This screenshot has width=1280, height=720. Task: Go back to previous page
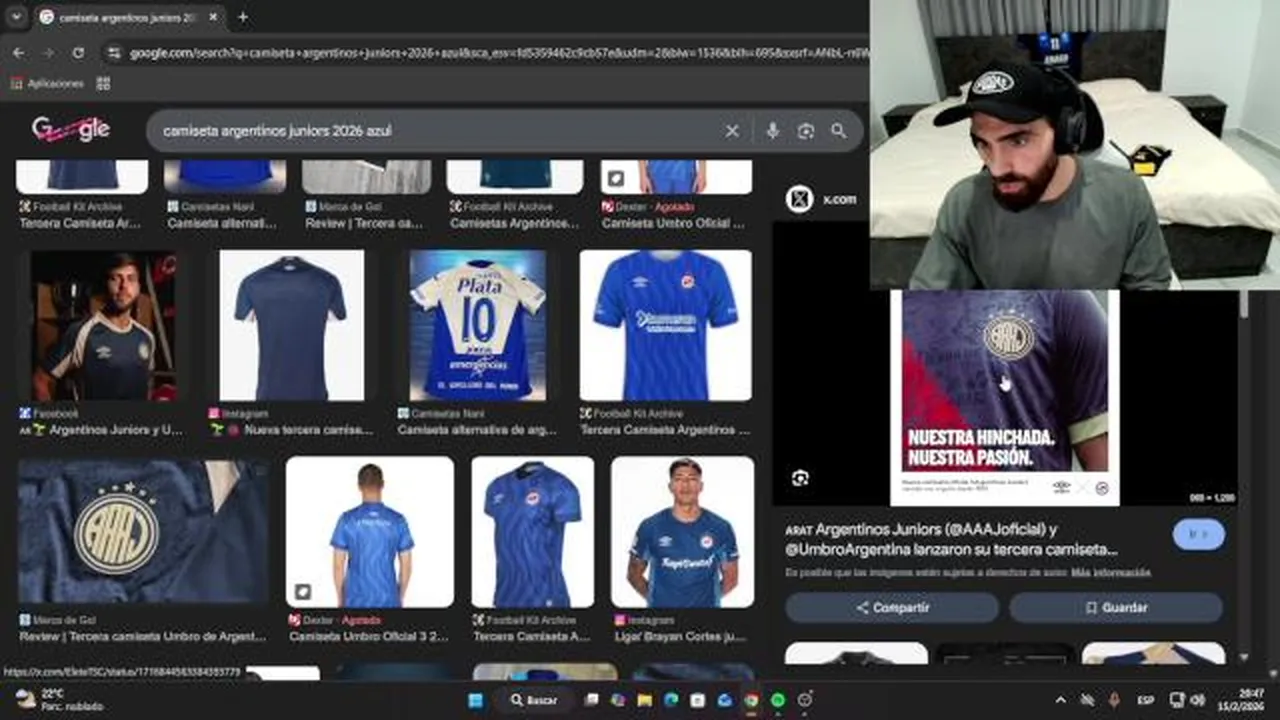pyautogui.click(x=18, y=52)
